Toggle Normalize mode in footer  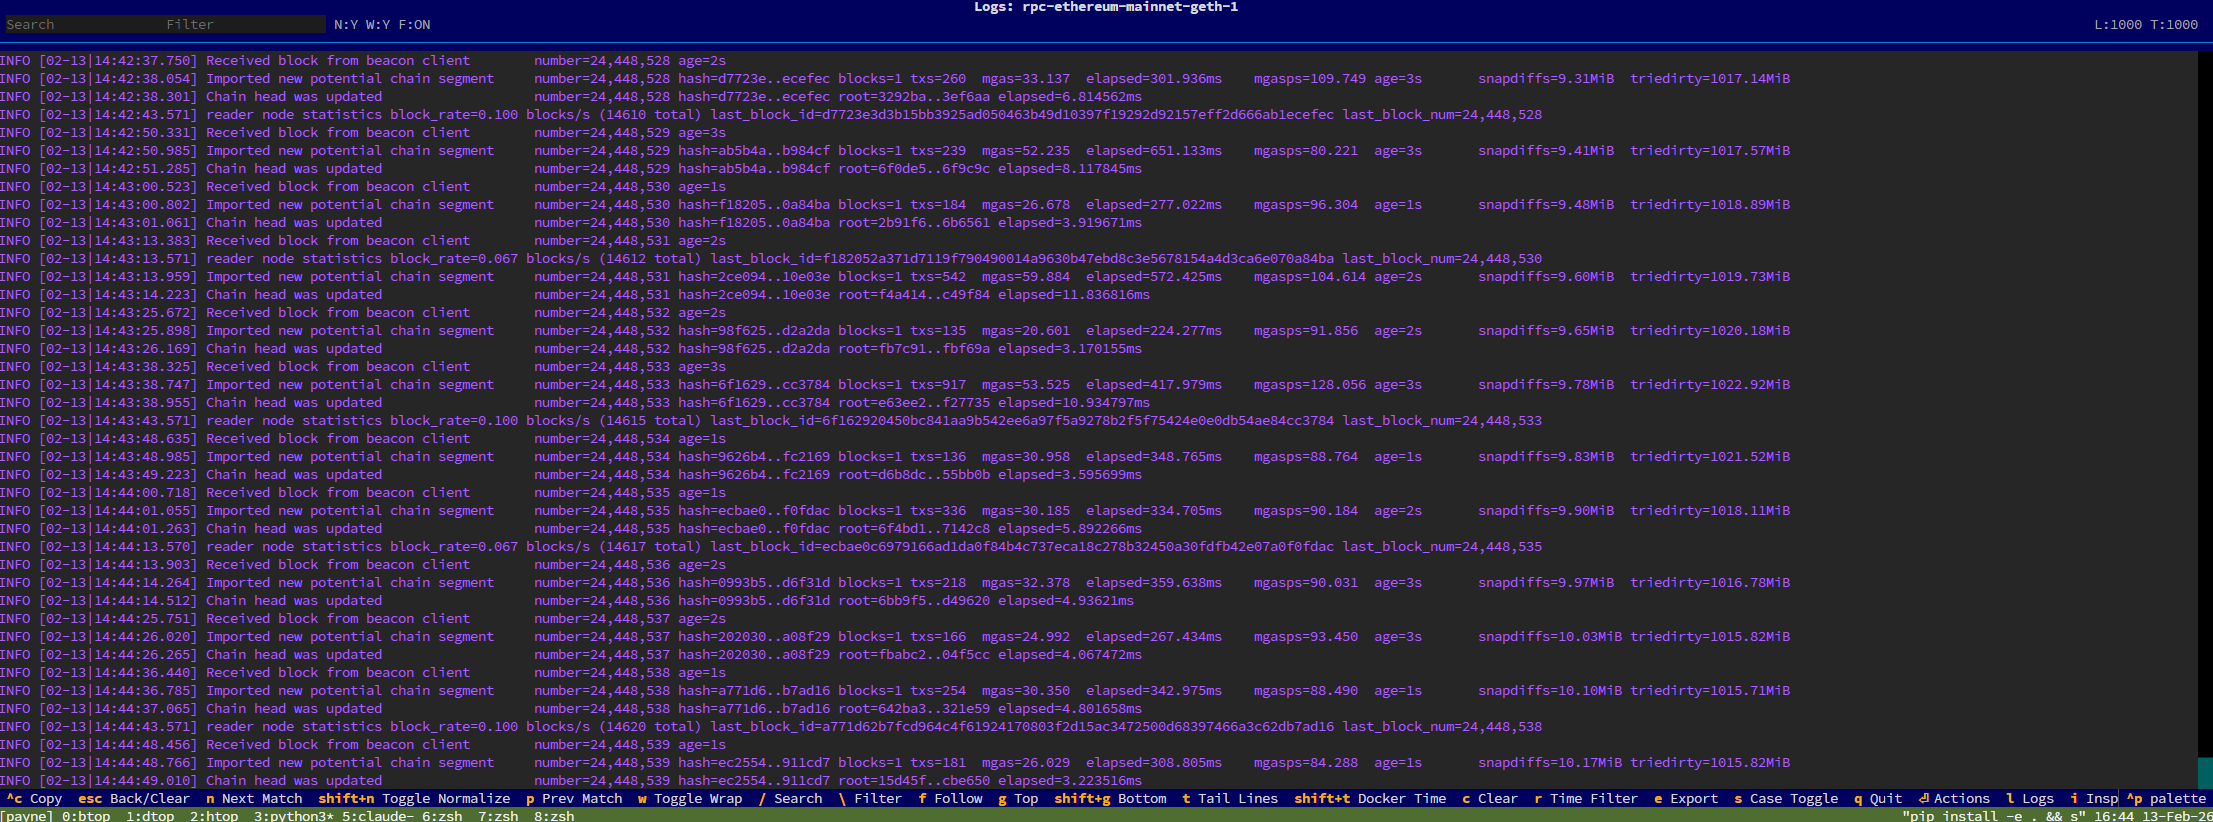point(414,798)
